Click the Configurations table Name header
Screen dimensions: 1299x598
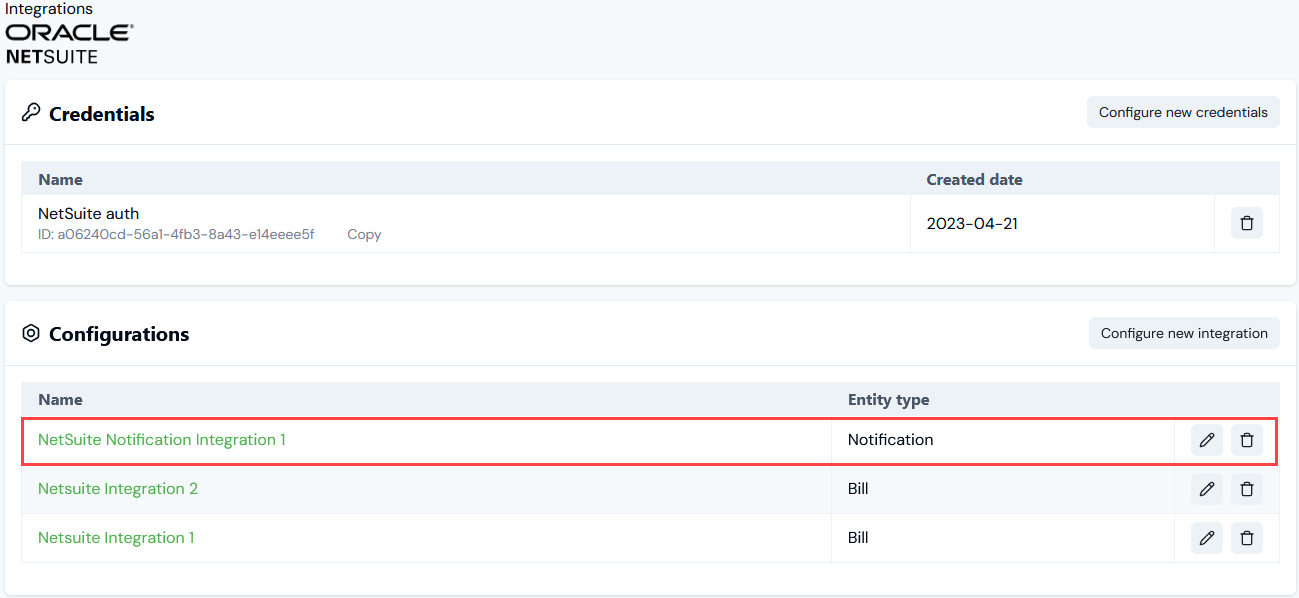[x=60, y=400]
